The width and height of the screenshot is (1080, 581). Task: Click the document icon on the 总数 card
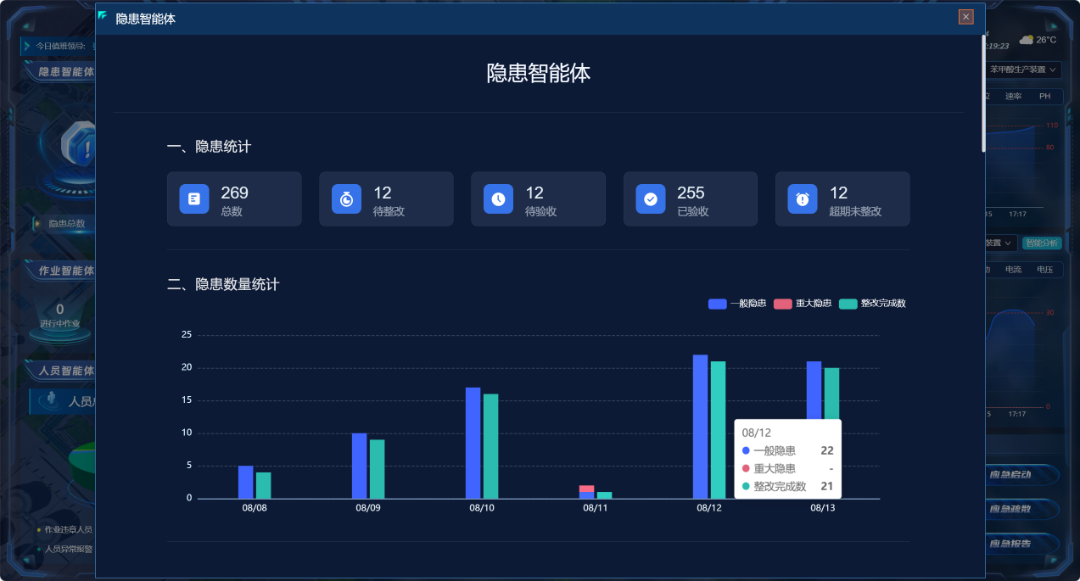tap(194, 199)
